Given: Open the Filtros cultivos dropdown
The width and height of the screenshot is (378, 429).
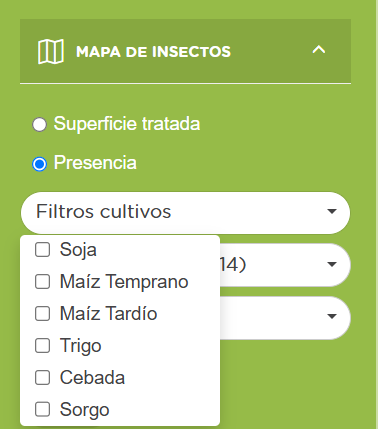Looking at the screenshot, I should tap(185, 213).
